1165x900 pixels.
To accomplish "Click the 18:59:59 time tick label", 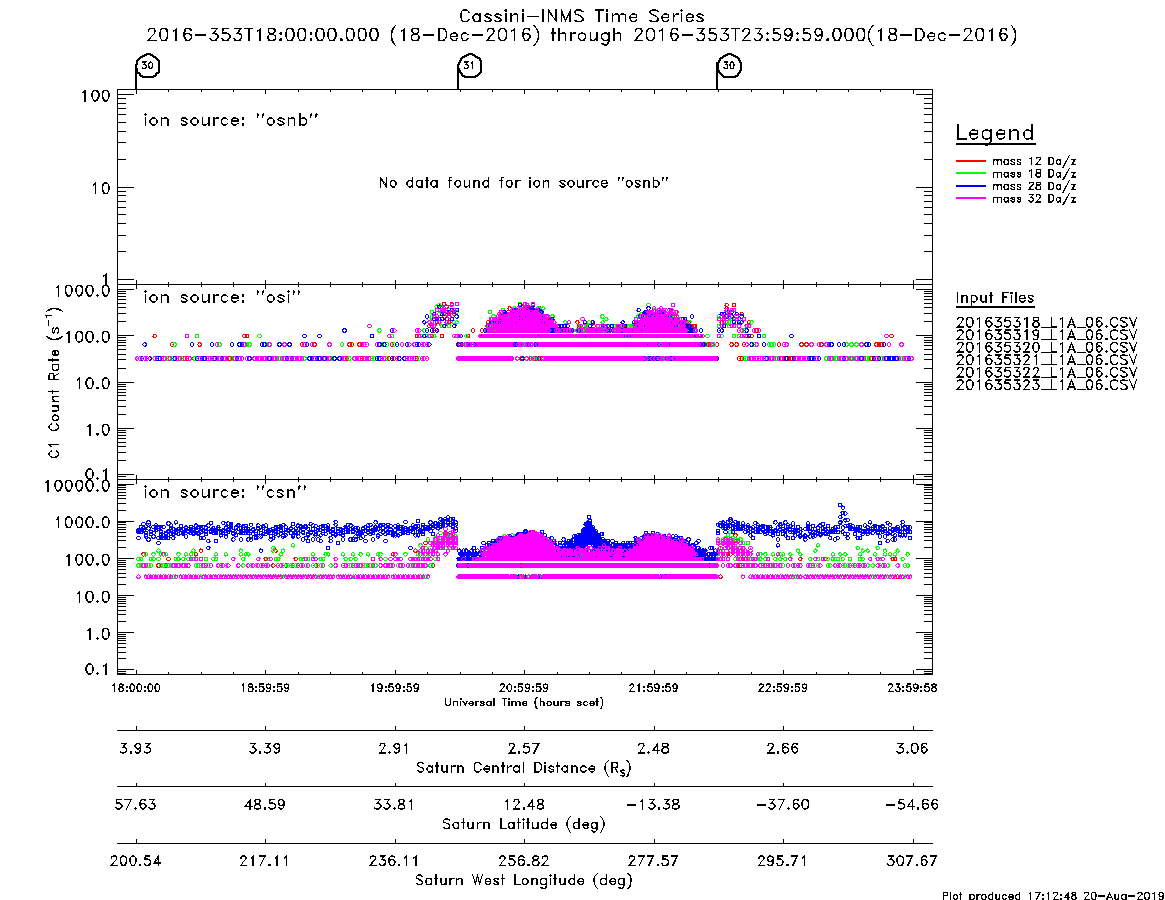I will click(x=265, y=688).
